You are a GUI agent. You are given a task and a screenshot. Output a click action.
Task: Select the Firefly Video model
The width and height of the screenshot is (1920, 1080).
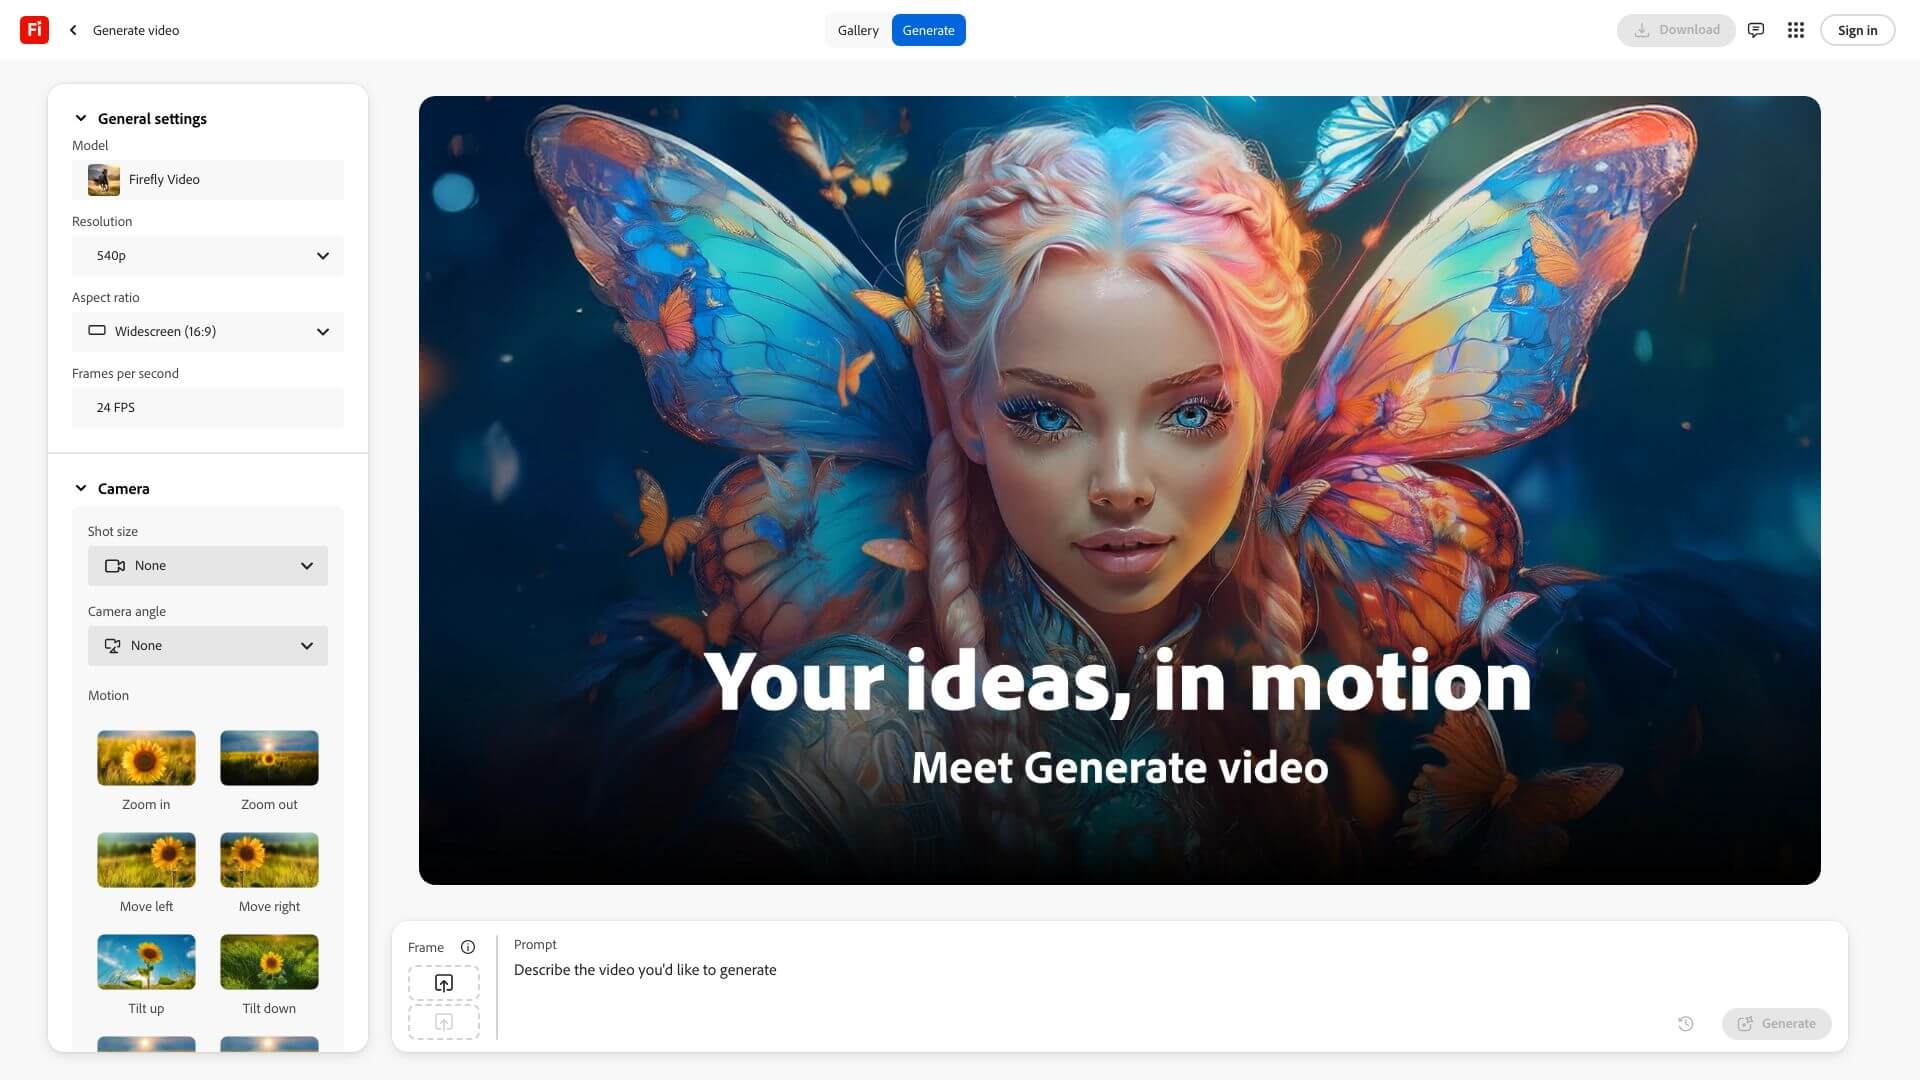click(207, 180)
